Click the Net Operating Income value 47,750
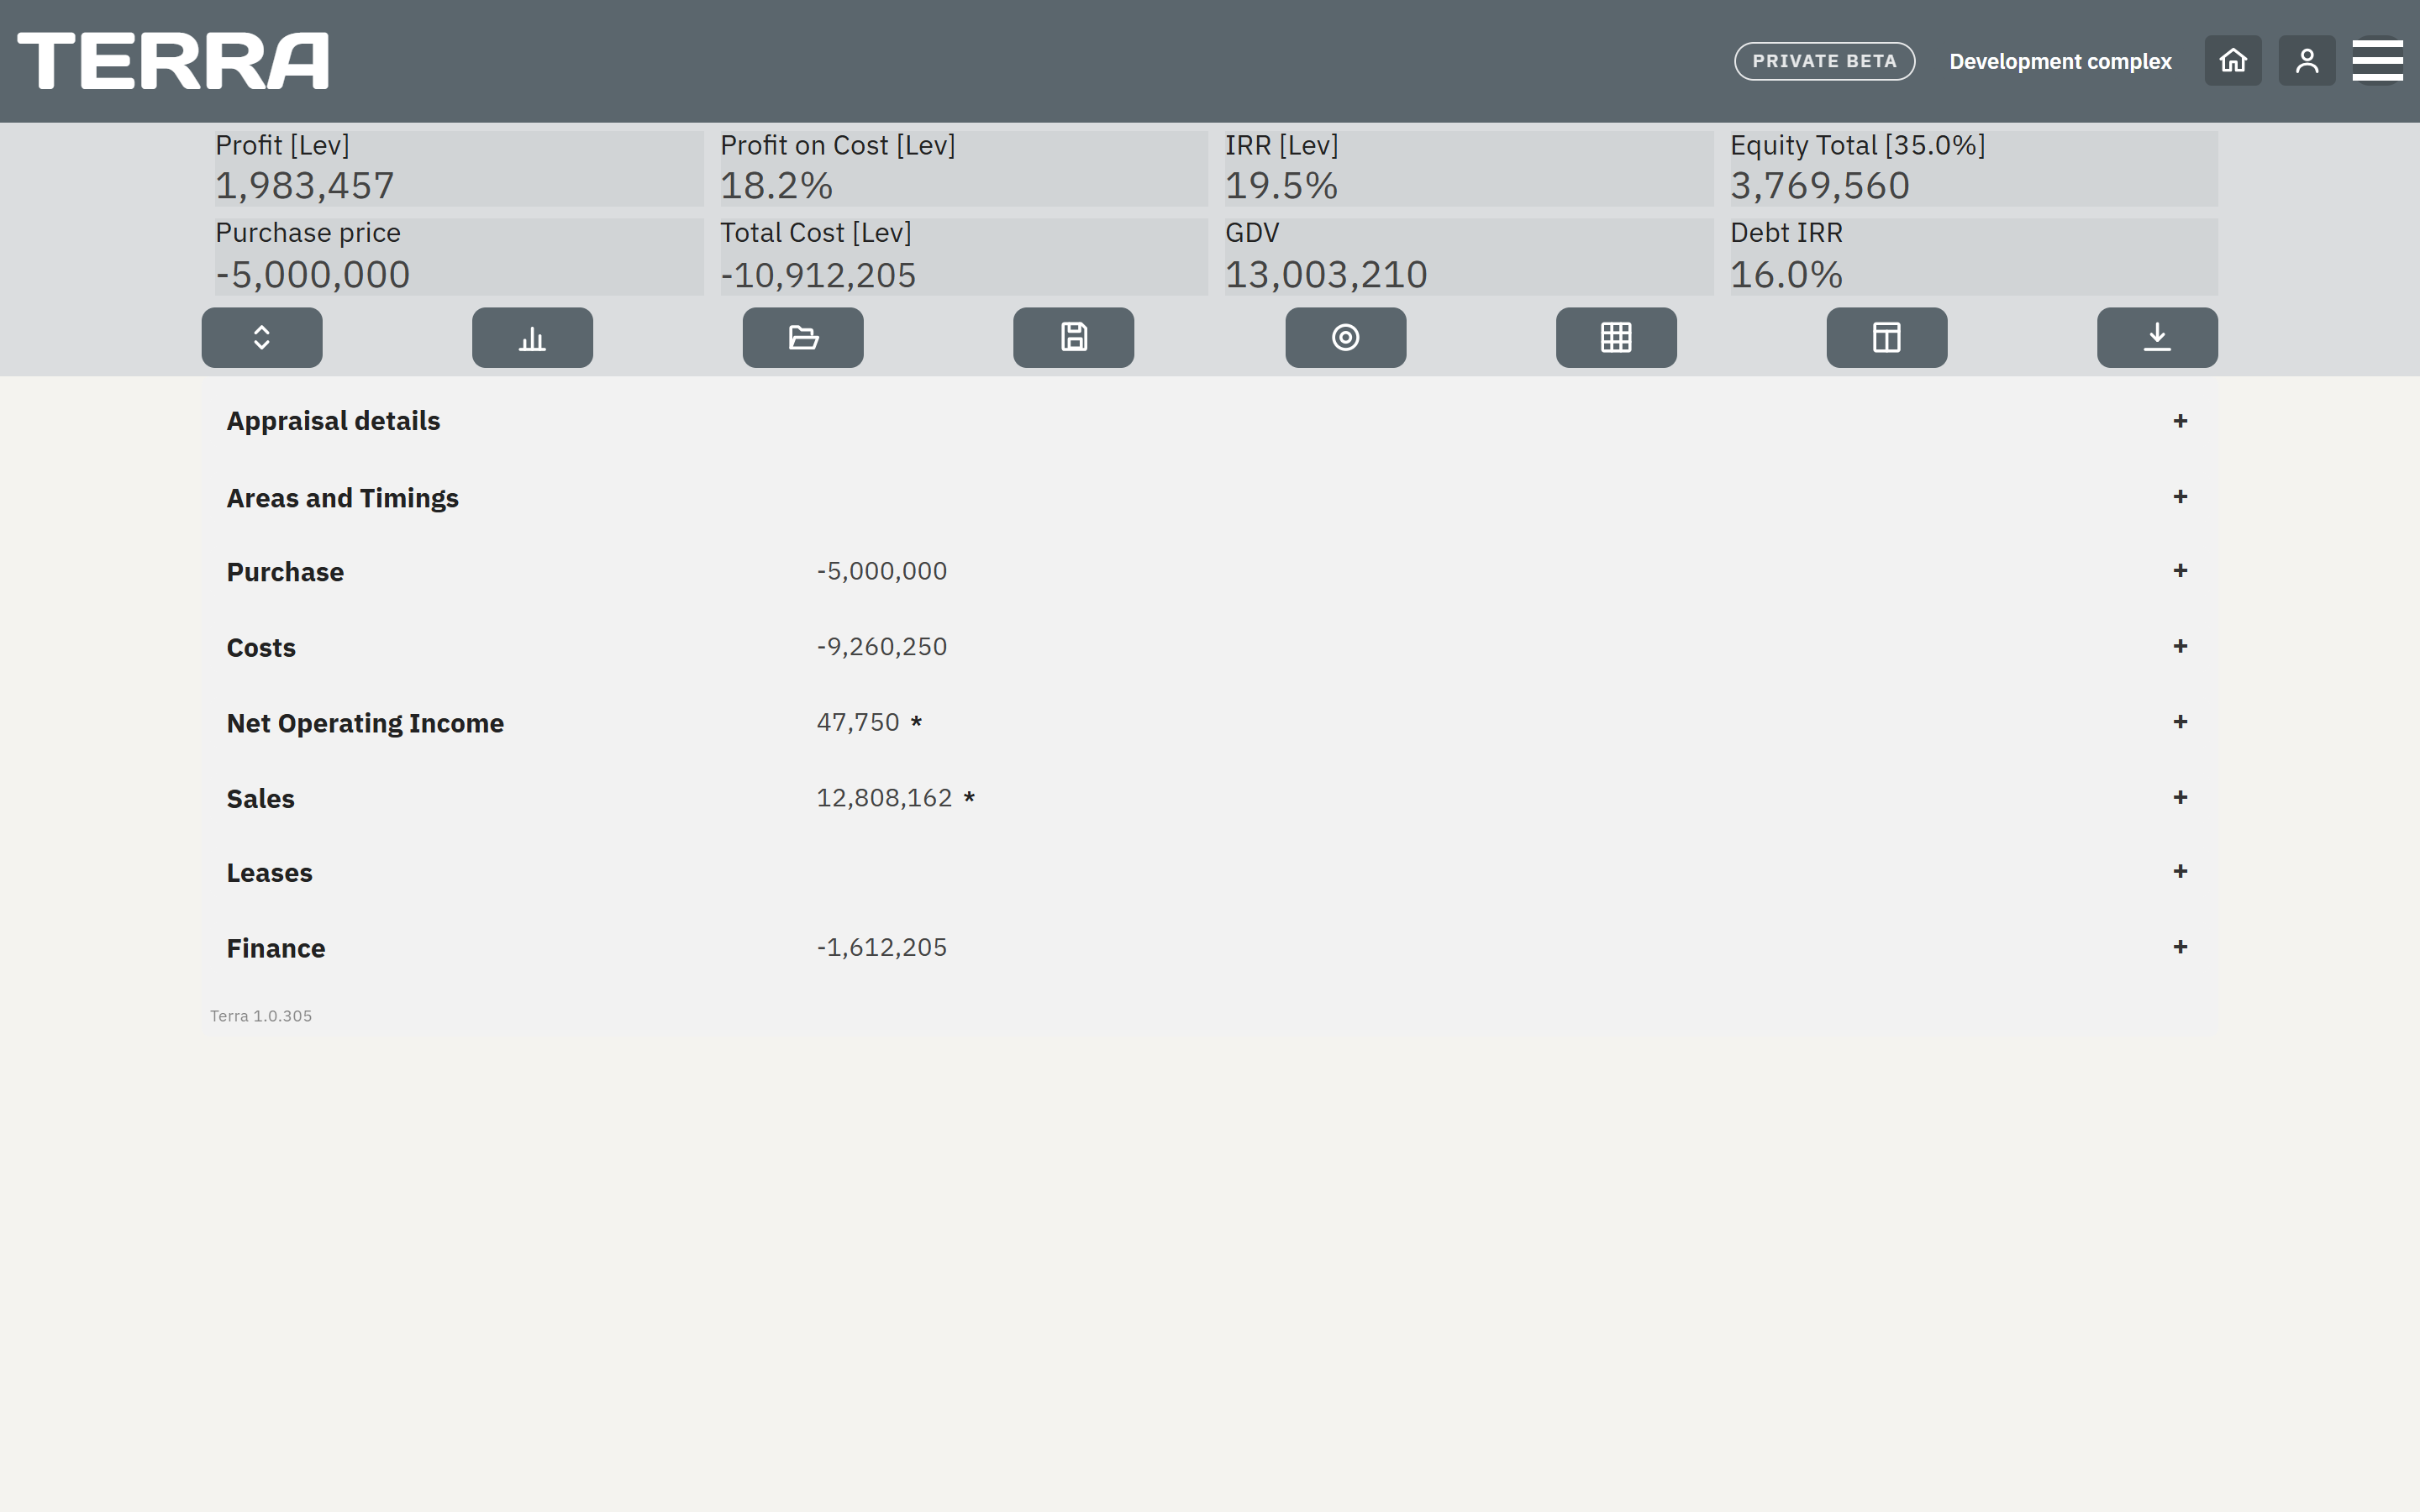 click(858, 722)
